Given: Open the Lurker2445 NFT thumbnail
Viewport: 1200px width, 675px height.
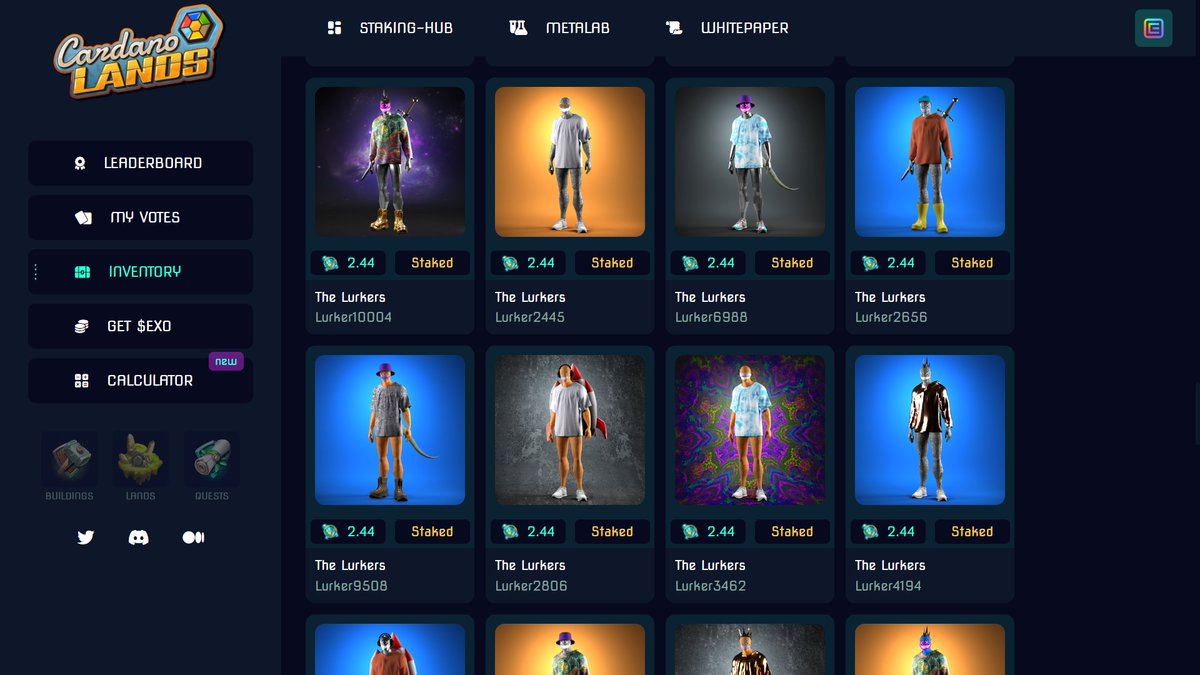Looking at the screenshot, I should pos(570,162).
